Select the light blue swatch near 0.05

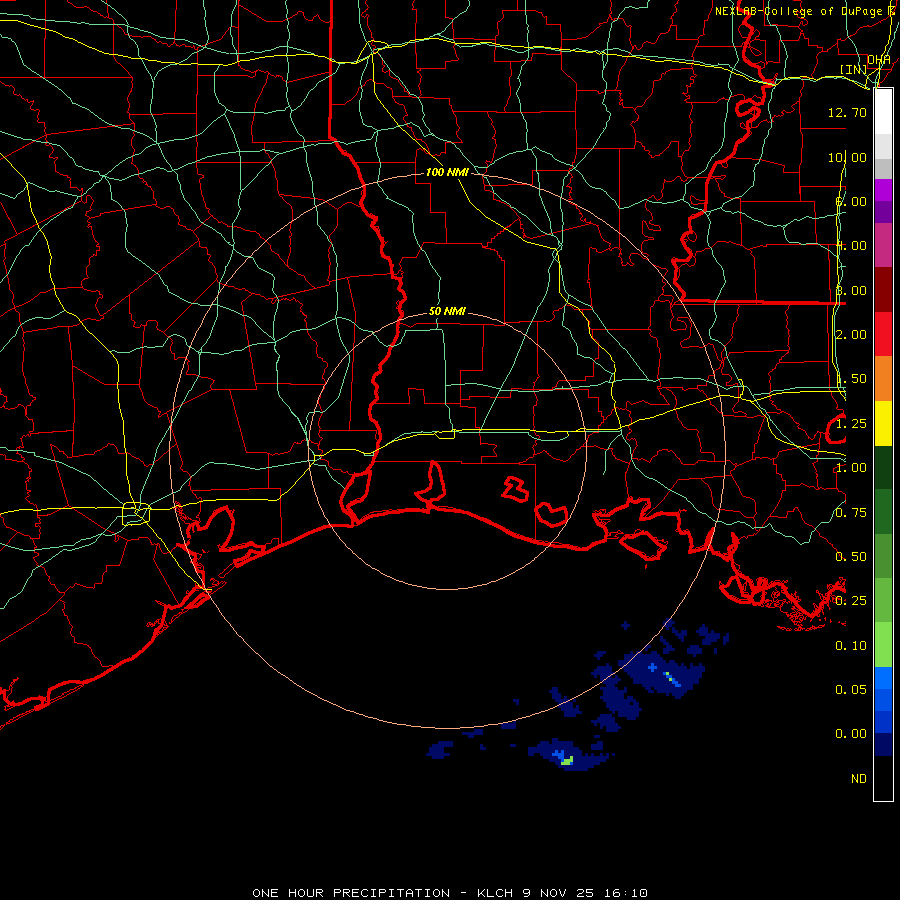pyautogui.click(x=883, y=678)
